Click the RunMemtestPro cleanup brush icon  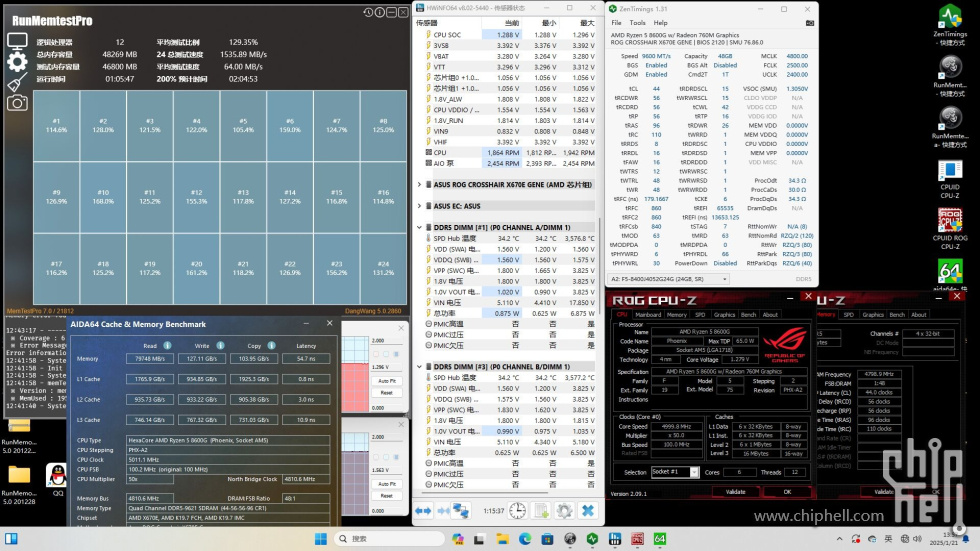(x=17, y=82)
